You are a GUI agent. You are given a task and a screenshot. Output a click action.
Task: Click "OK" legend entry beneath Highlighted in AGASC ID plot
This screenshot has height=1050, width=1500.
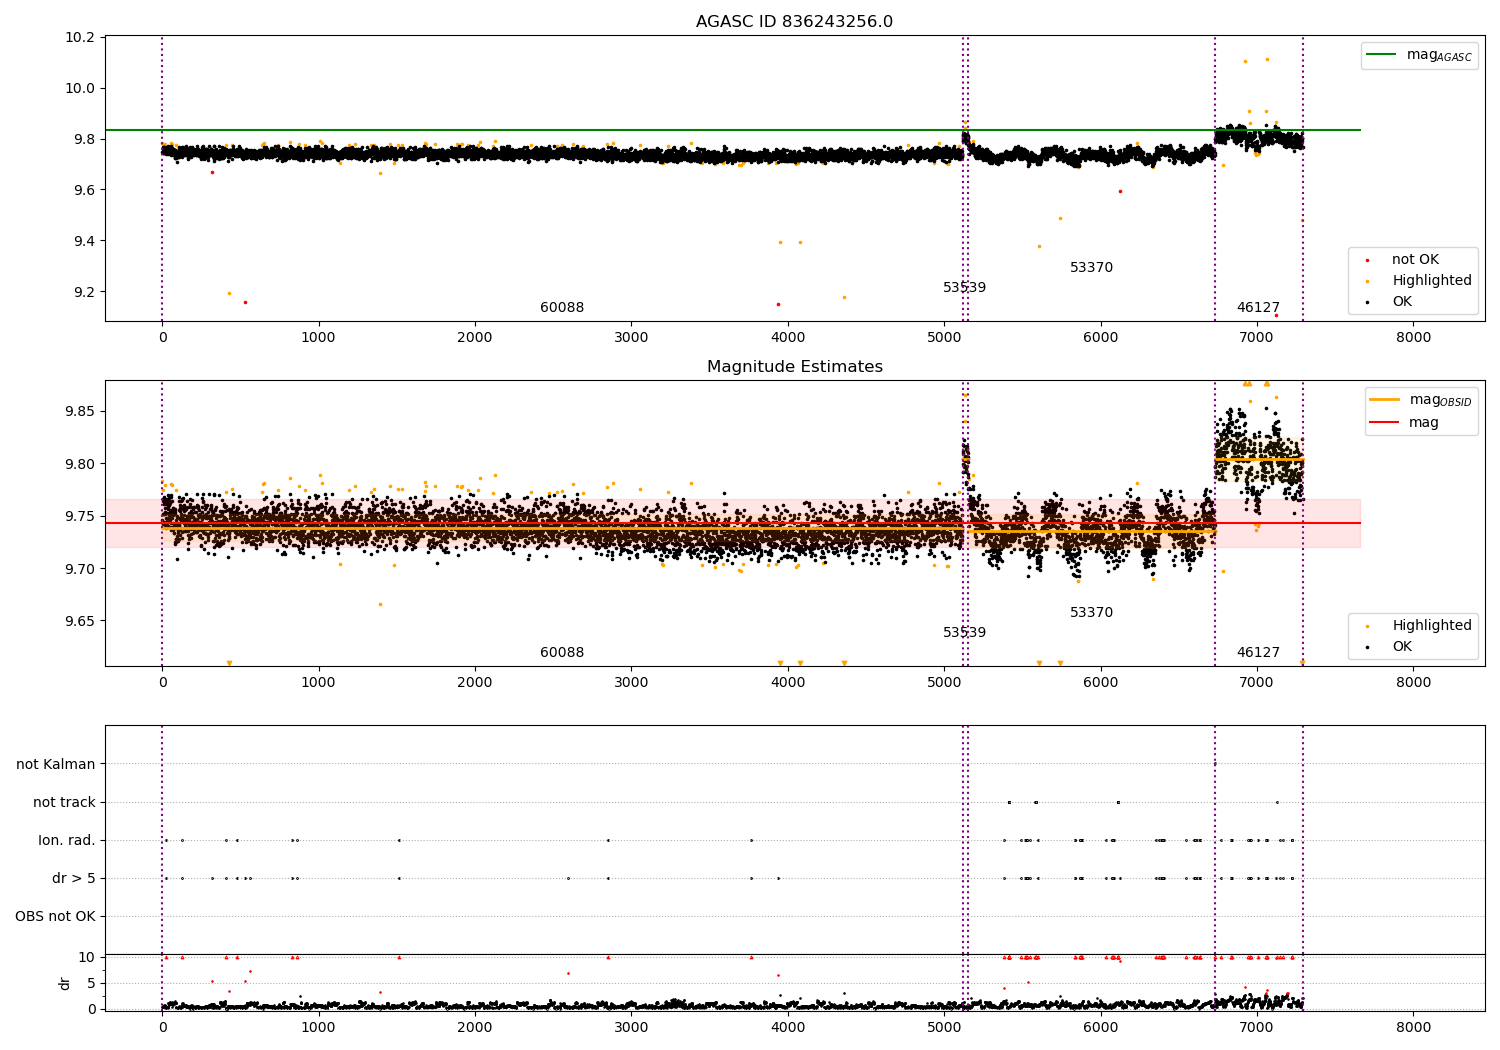coord(1402,302)
